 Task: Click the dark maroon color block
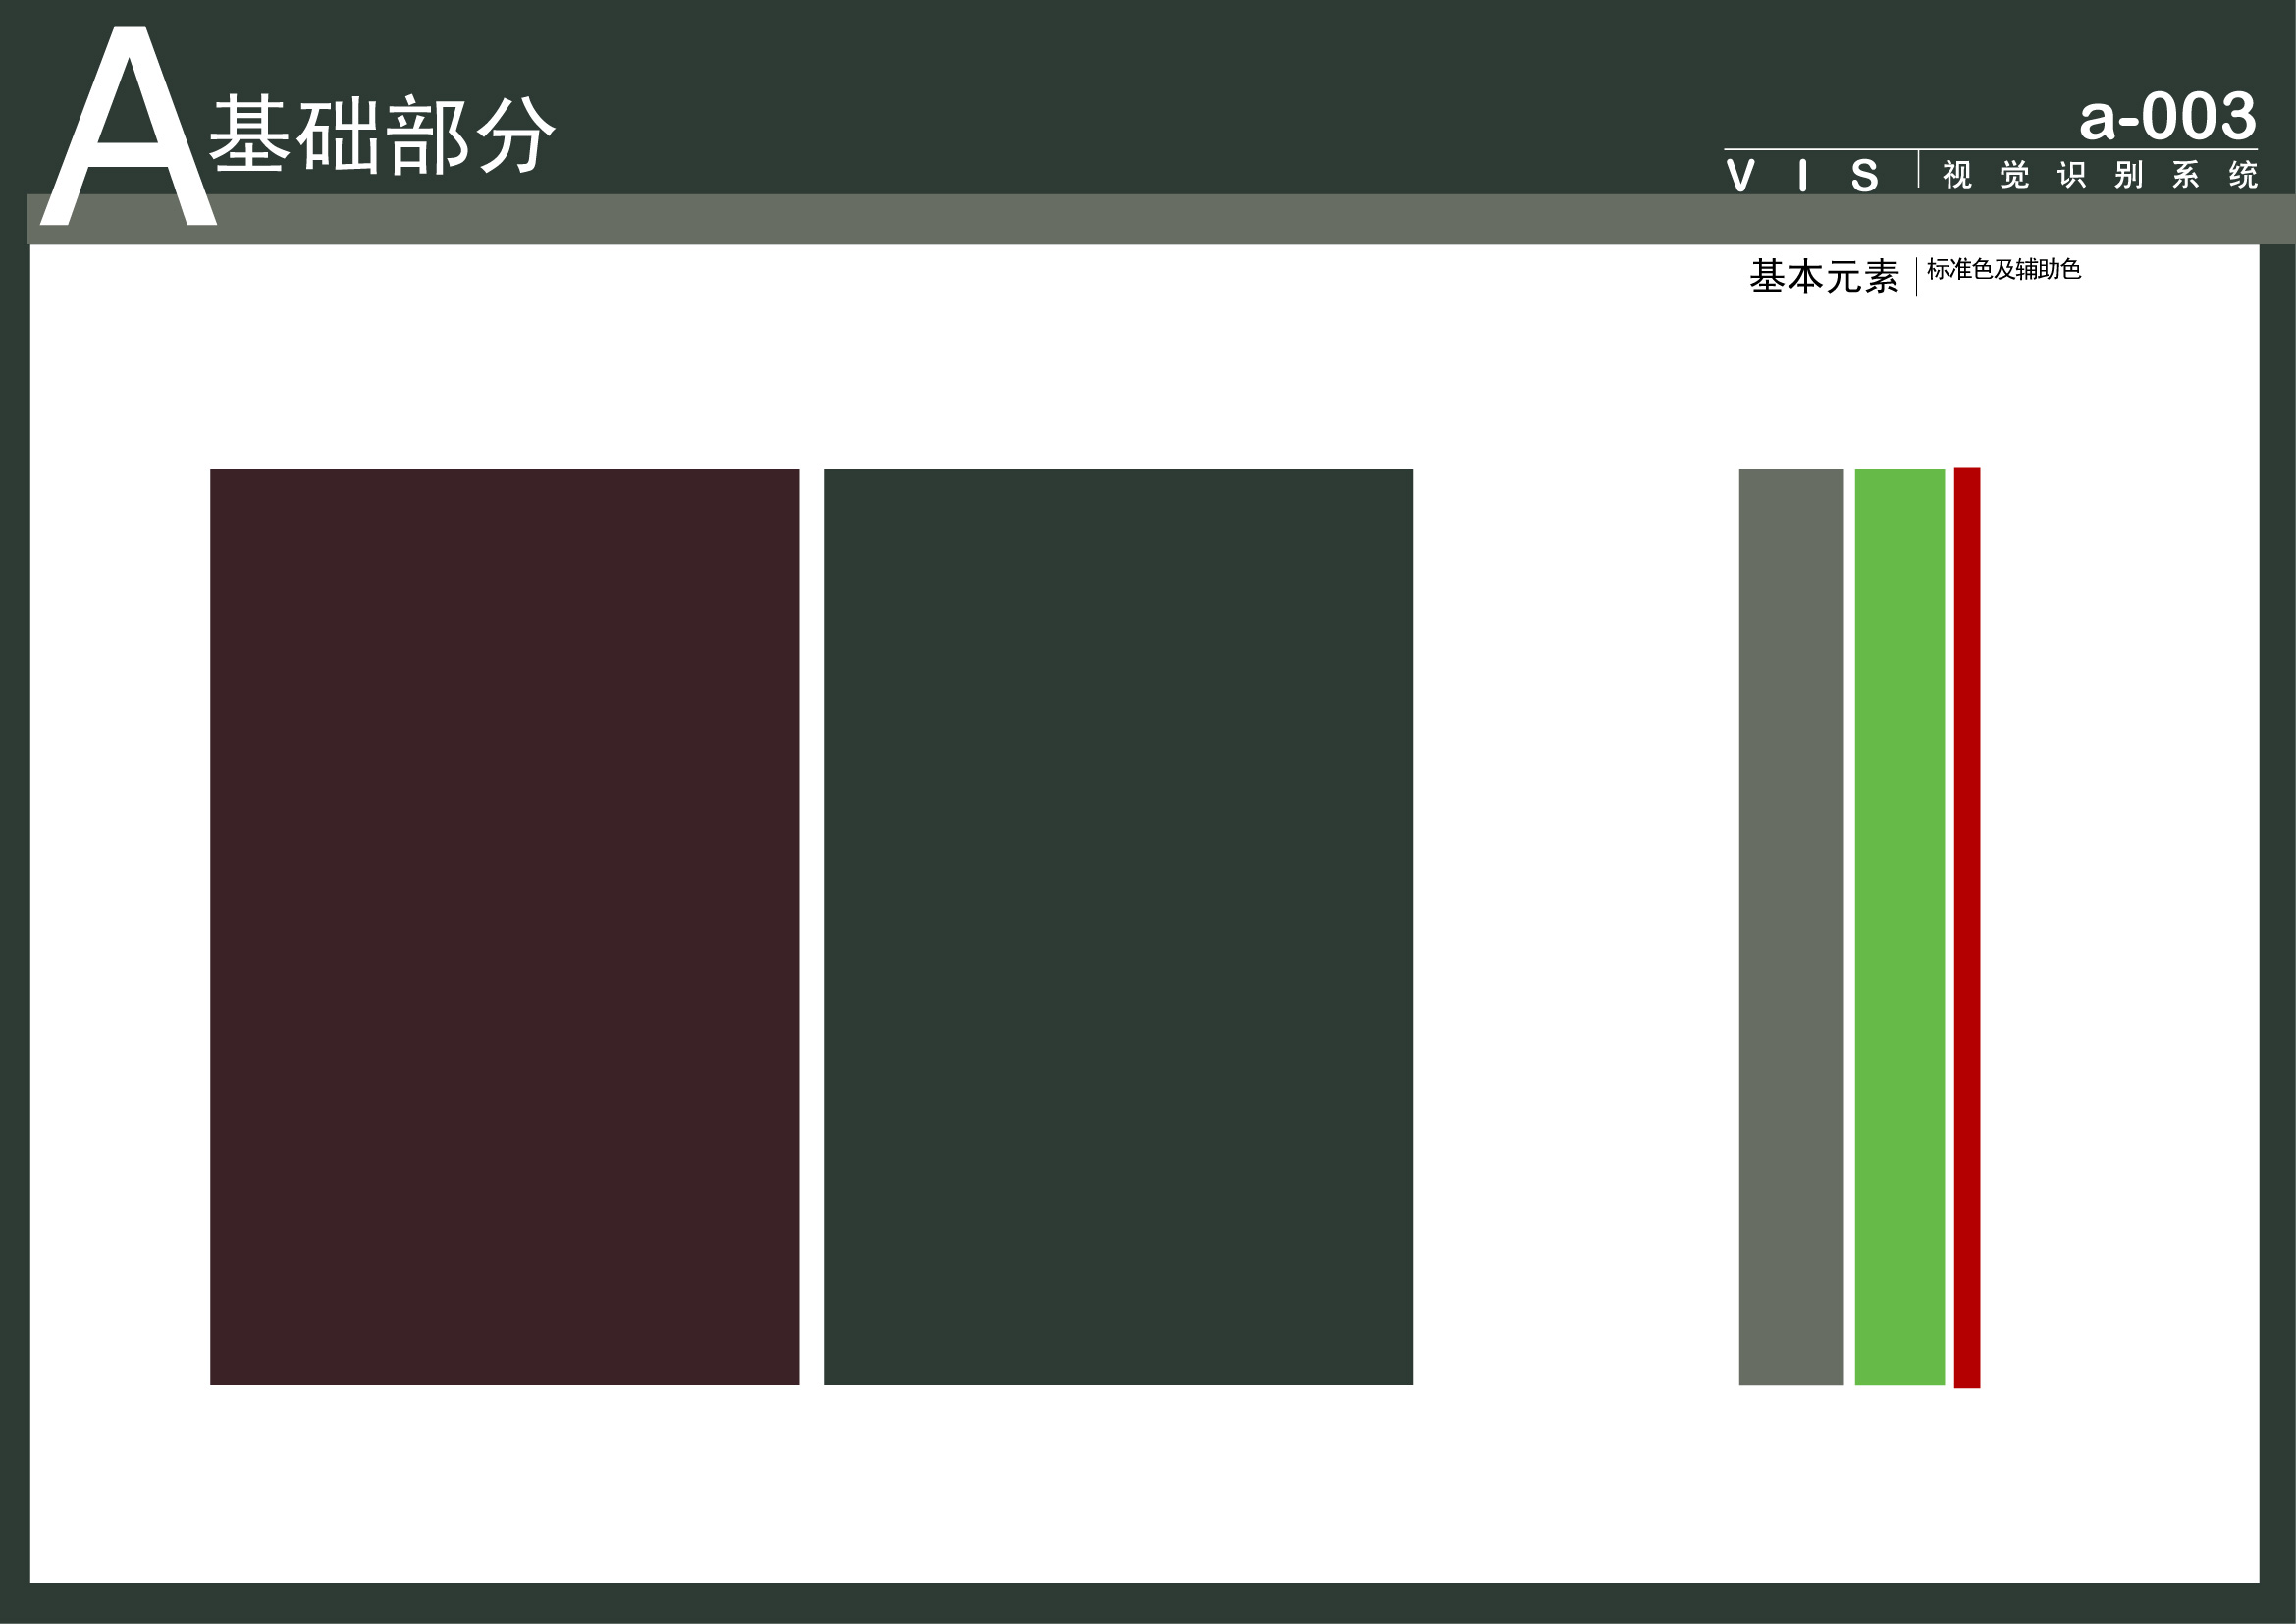(504, 926)
